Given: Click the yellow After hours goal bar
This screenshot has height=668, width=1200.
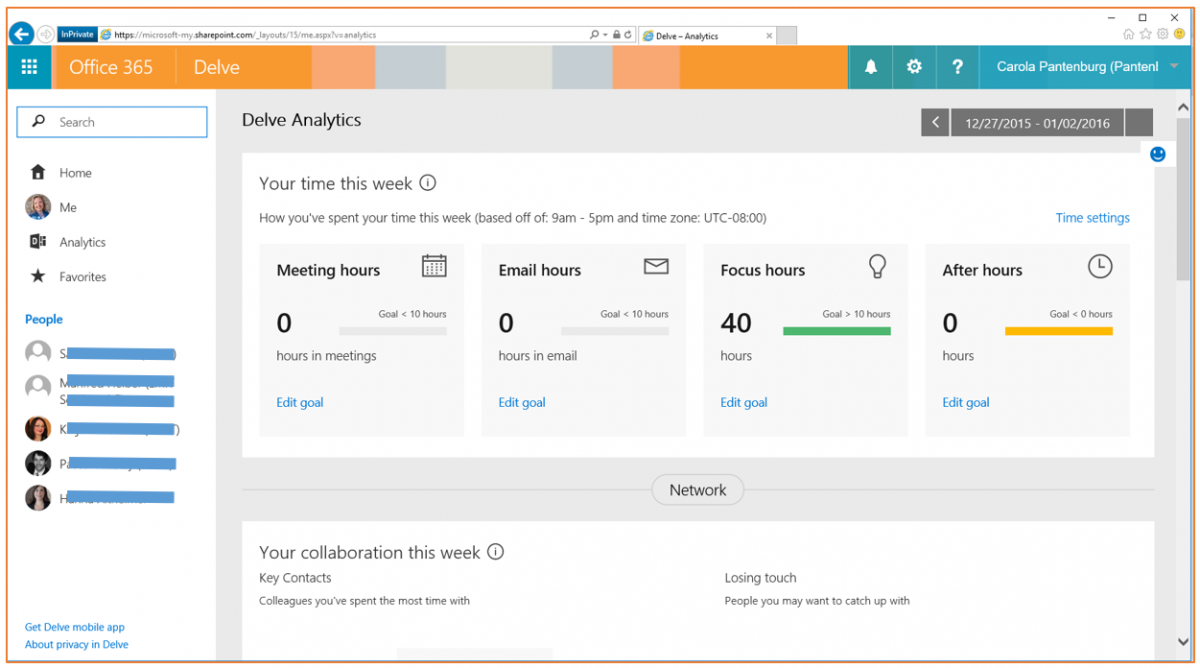Looking at the screenshot, I should [x=1059, y=331].
